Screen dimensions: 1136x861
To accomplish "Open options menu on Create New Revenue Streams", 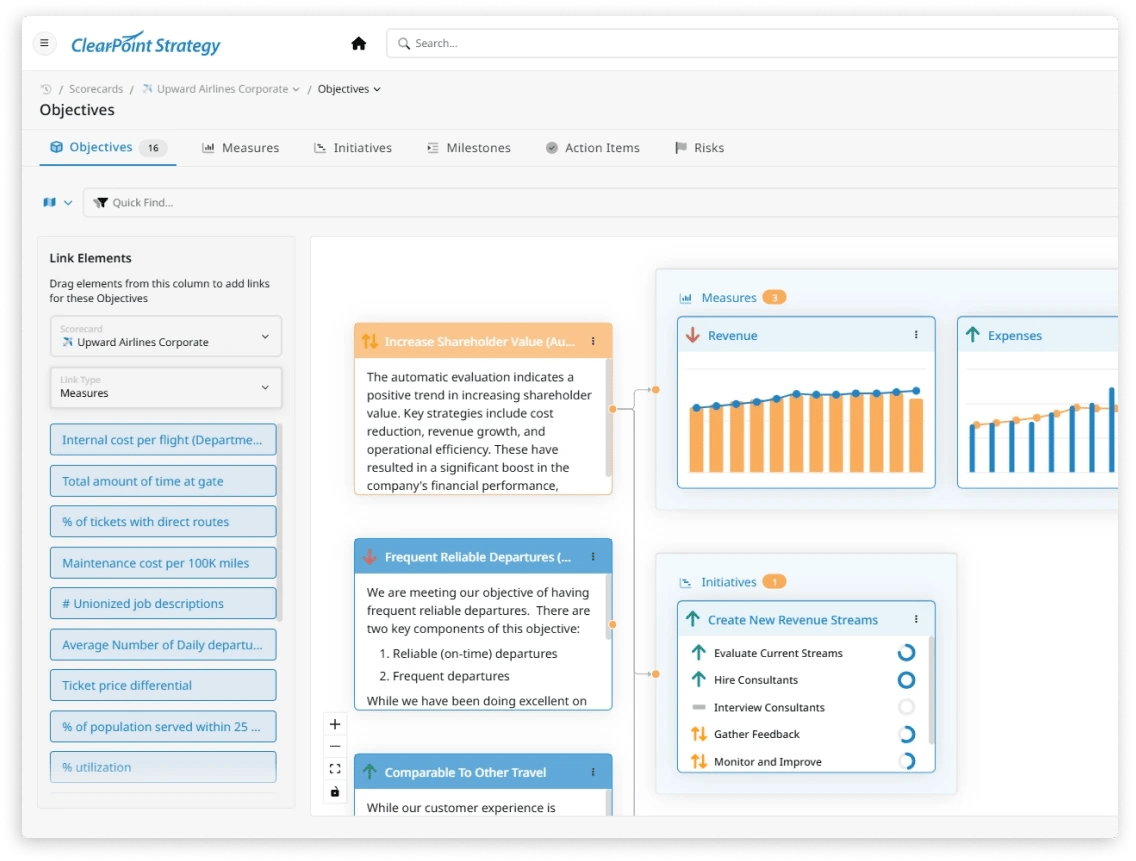I will (916, 619).
